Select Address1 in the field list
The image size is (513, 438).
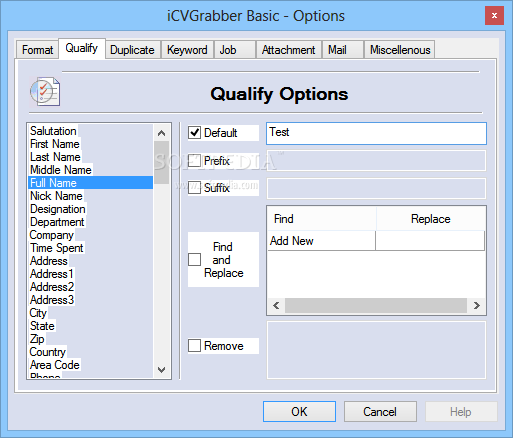90,274
